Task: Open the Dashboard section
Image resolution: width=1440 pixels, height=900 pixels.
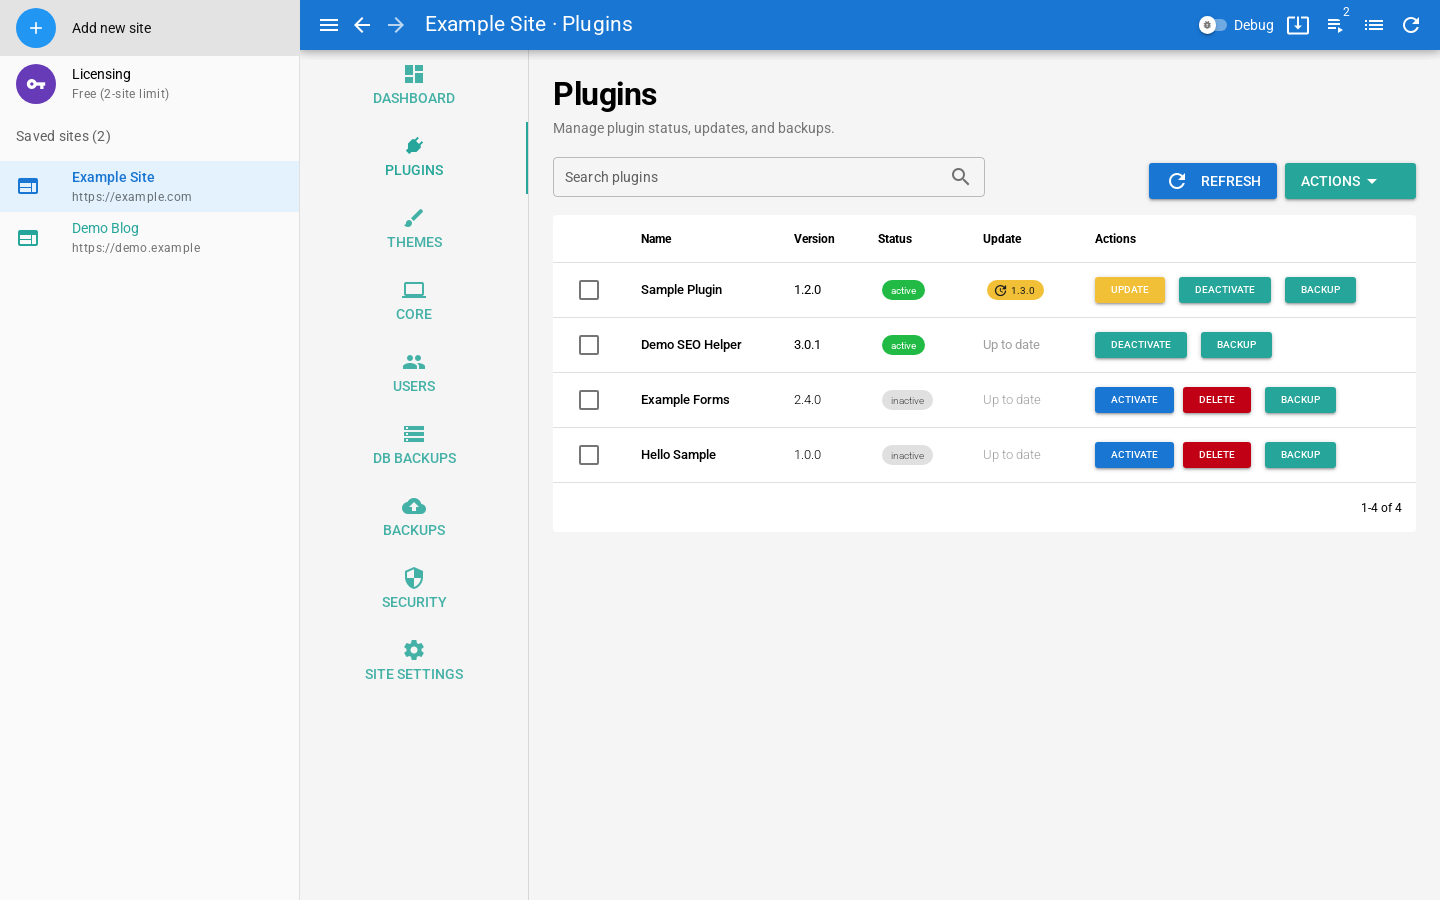Action: tap(414, 86)
